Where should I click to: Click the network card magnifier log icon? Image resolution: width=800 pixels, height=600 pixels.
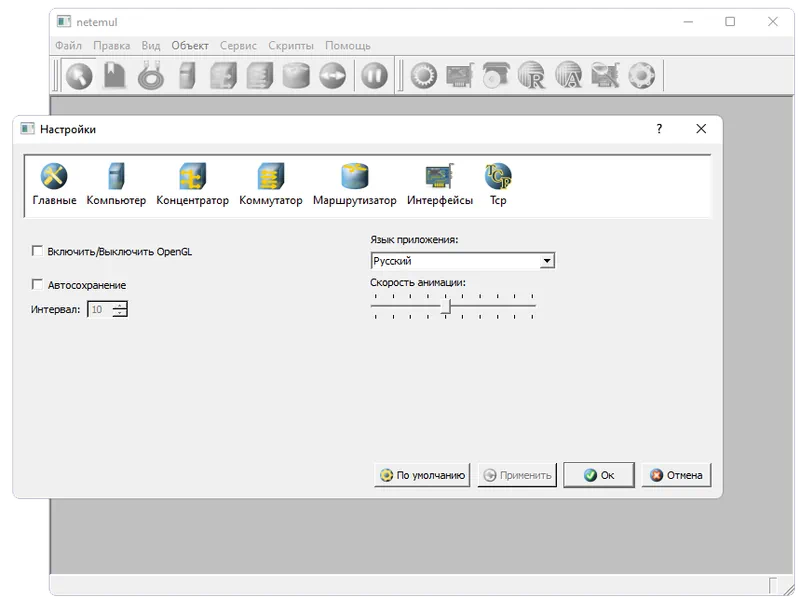pyautogui.click(x=605, y=76)
